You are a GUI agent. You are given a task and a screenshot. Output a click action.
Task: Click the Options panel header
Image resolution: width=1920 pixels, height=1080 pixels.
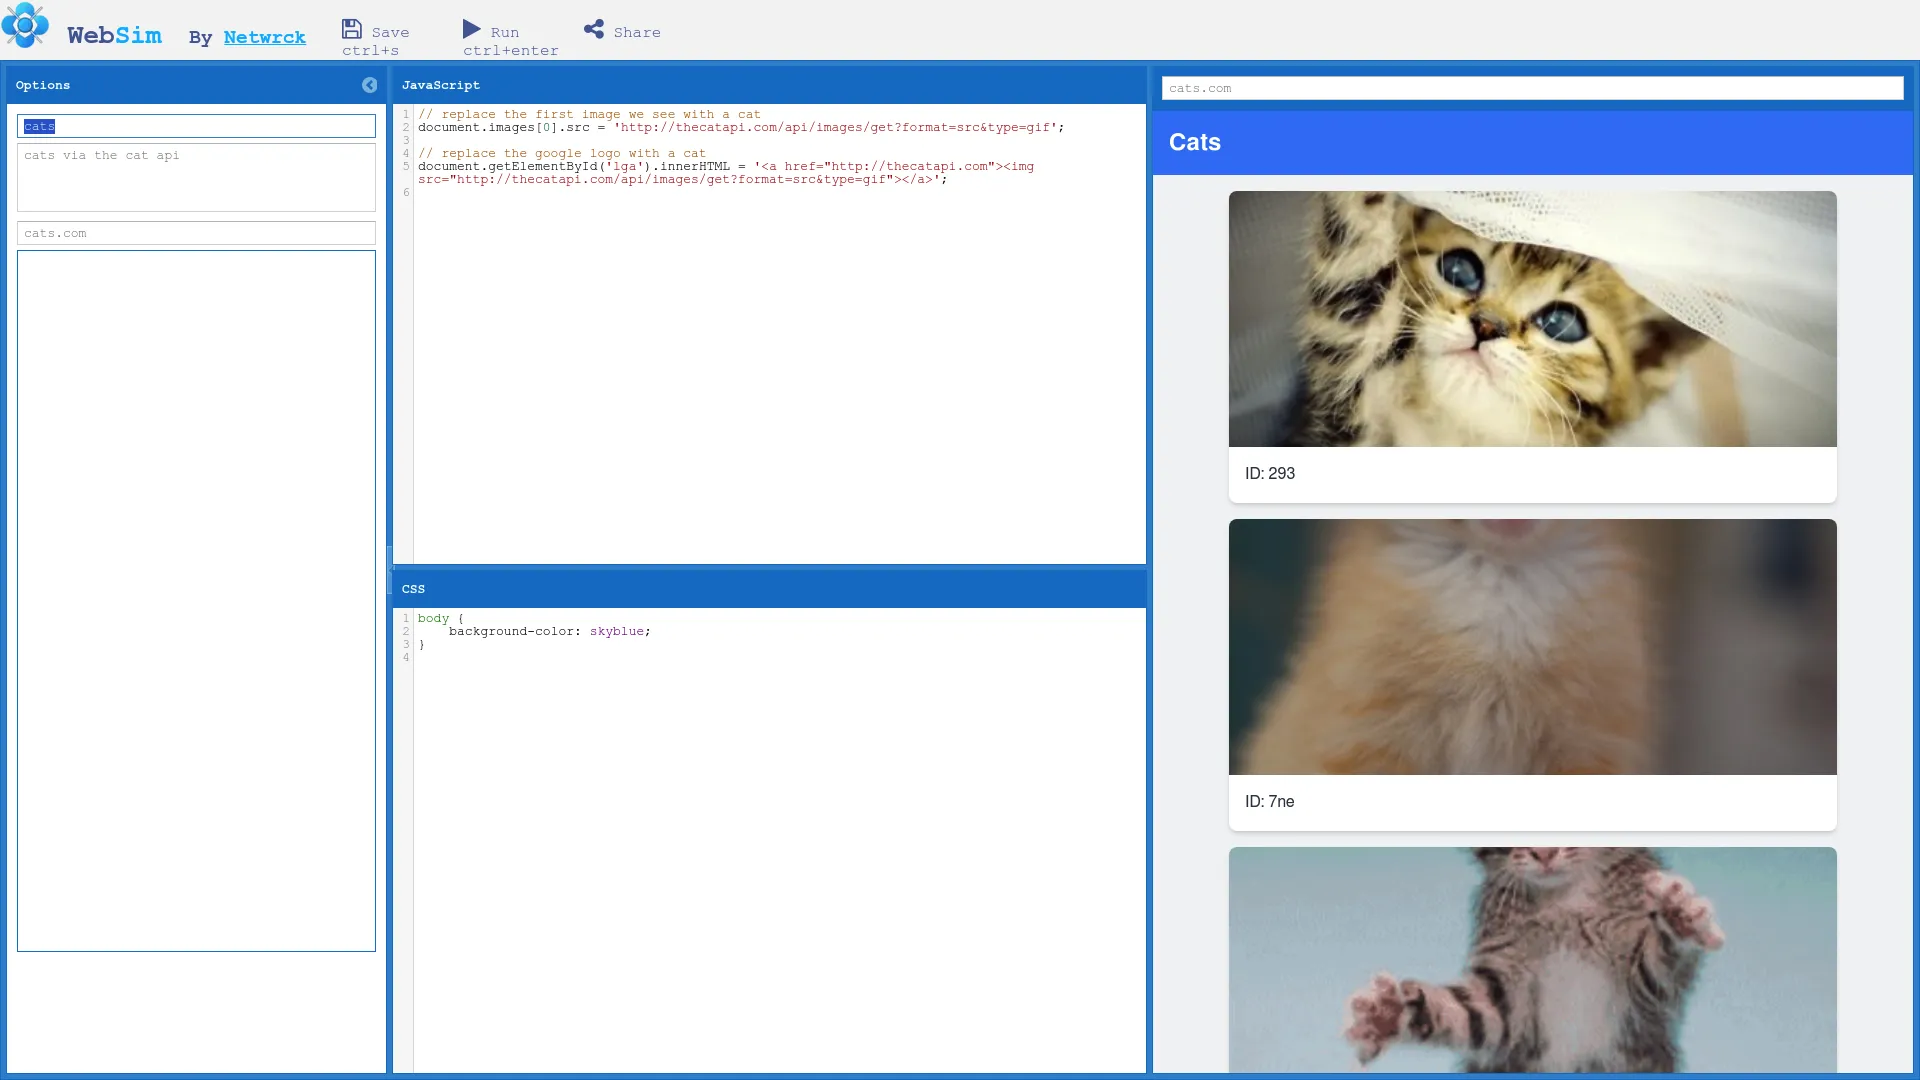[x=196, y=85]
